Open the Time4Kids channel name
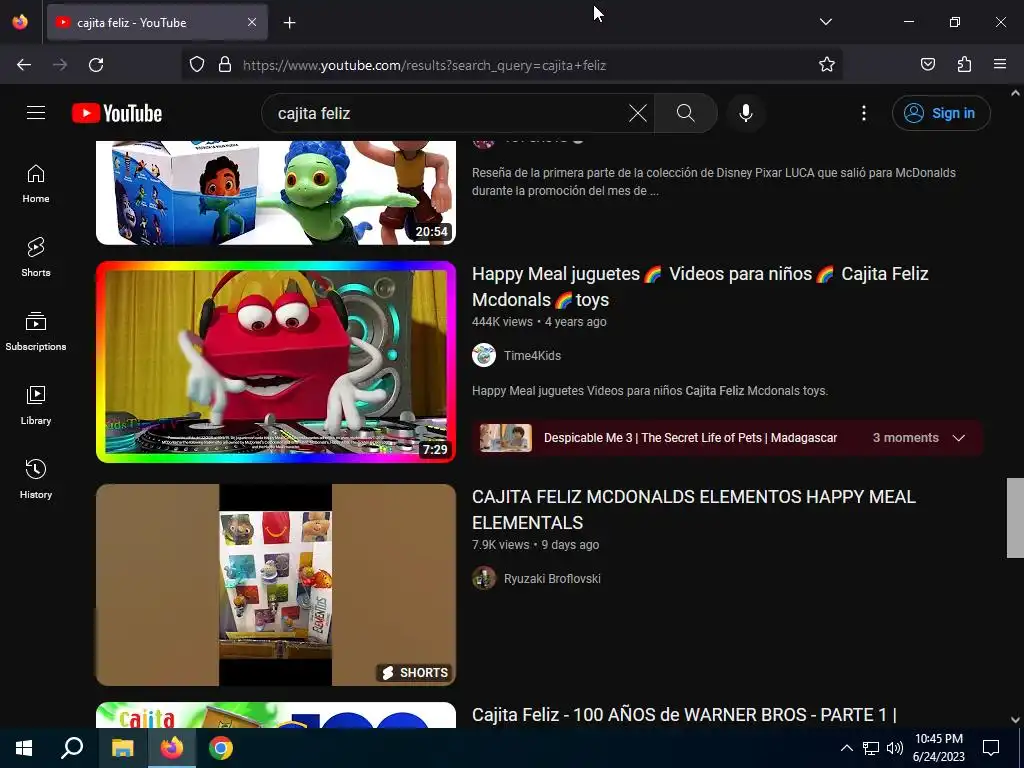The width and height of the screenshot is (1024, 768). (532, 356)
